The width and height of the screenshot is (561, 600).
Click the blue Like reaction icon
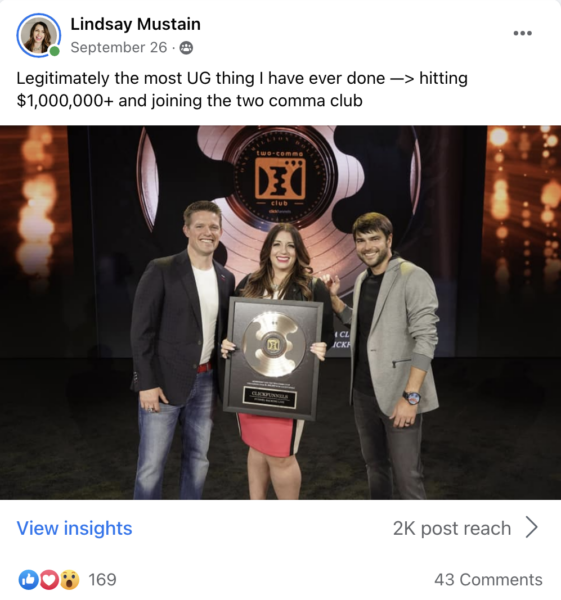click(28, 580)
